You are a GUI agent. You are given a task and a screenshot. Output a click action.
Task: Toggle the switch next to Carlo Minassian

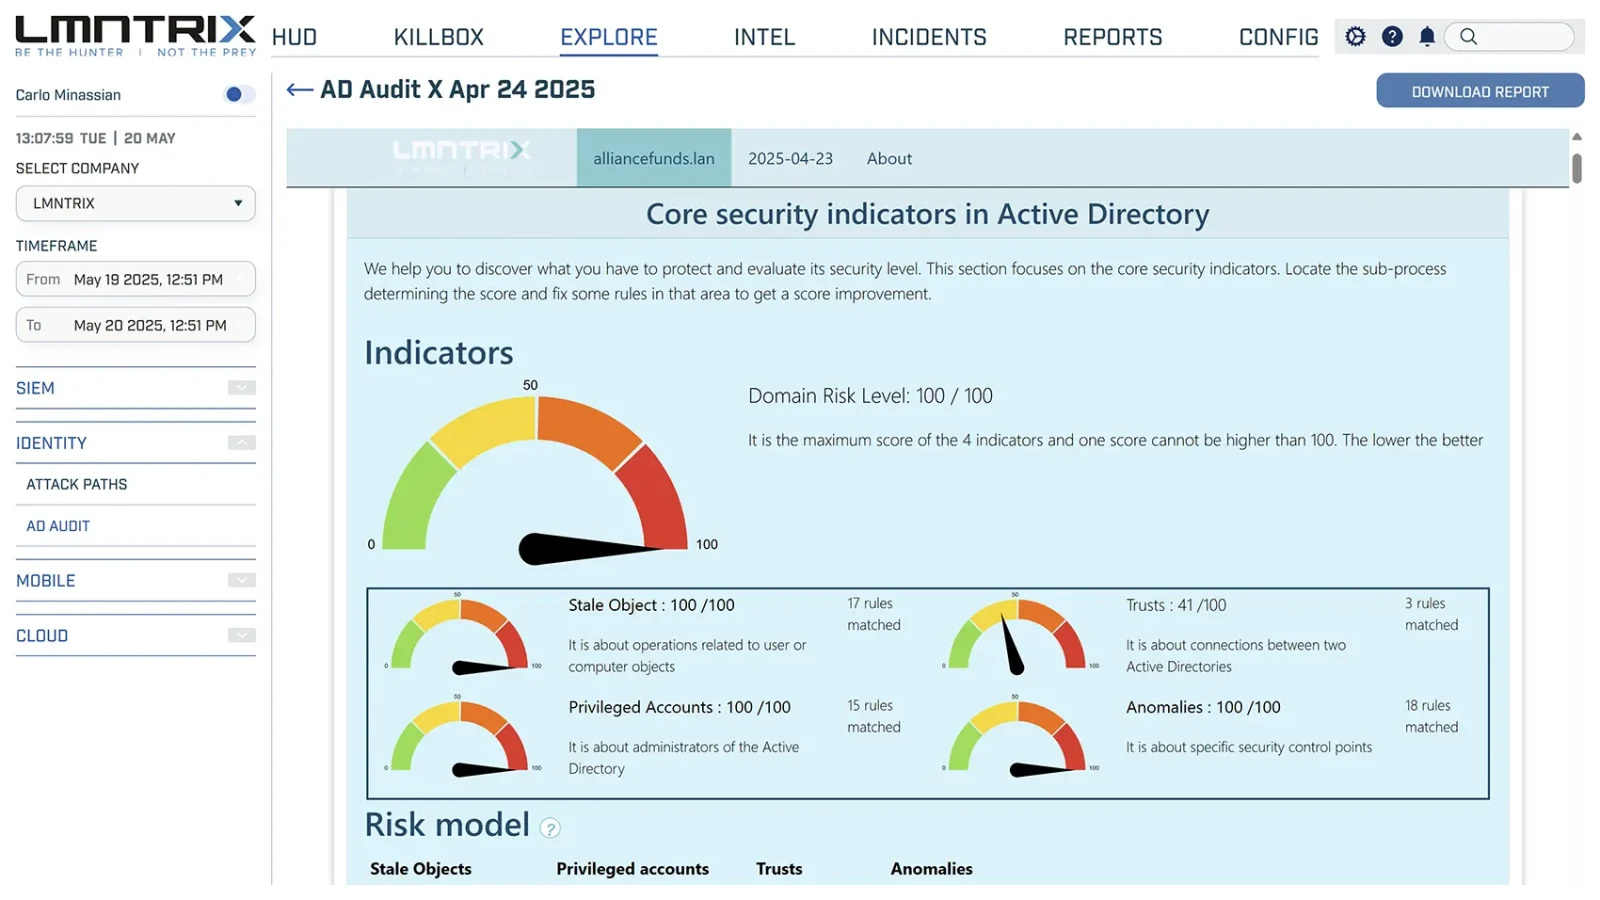[238, 94]
